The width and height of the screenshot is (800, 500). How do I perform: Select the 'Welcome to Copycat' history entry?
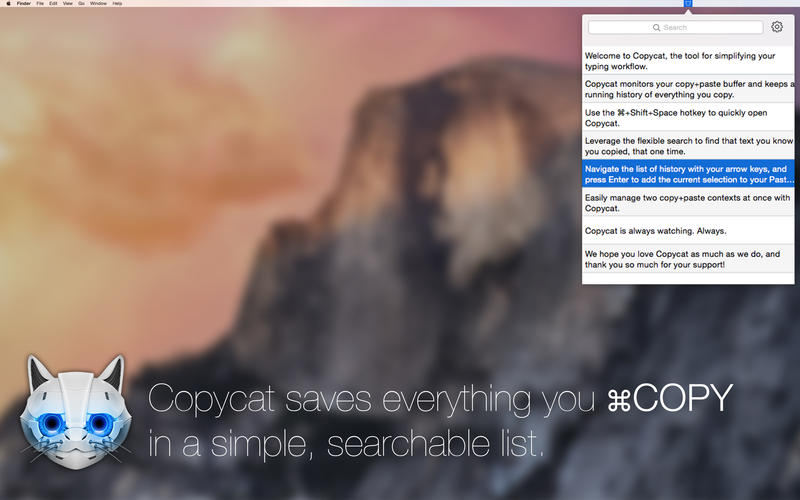pos(688,61)
